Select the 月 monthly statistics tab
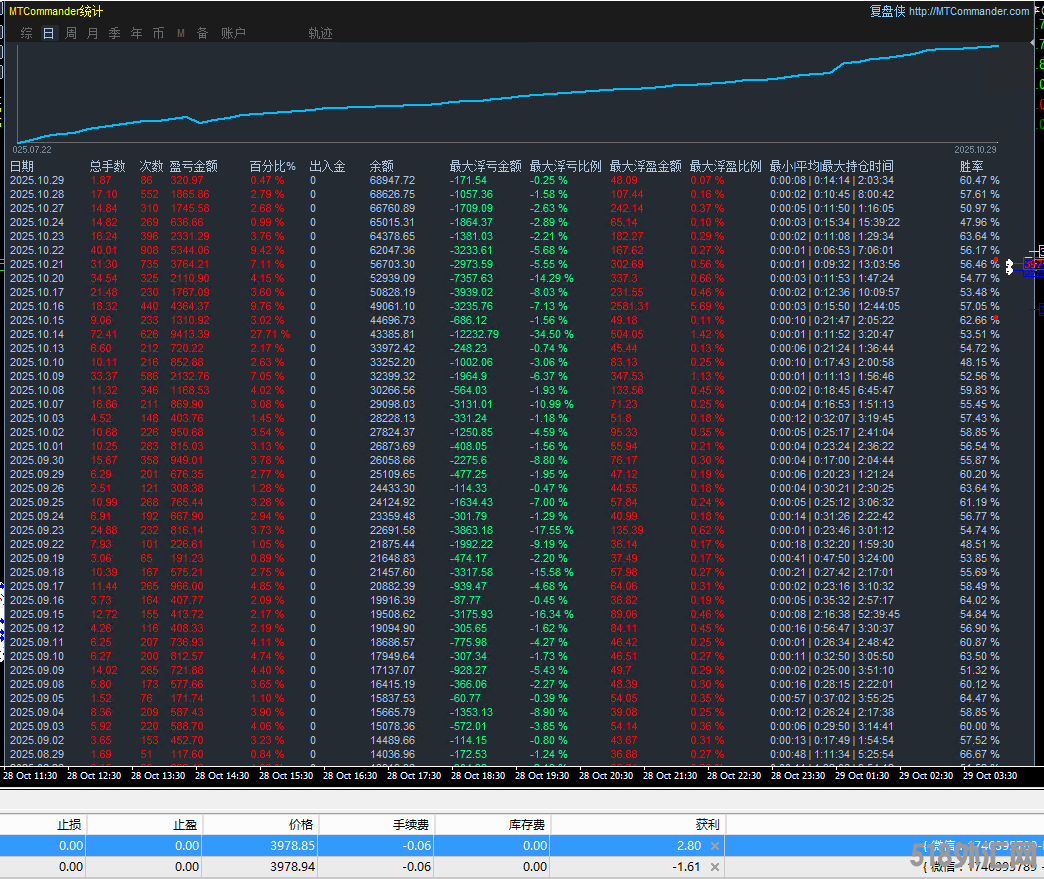Viewport: 1044px width, 879px height. (93, 33)
